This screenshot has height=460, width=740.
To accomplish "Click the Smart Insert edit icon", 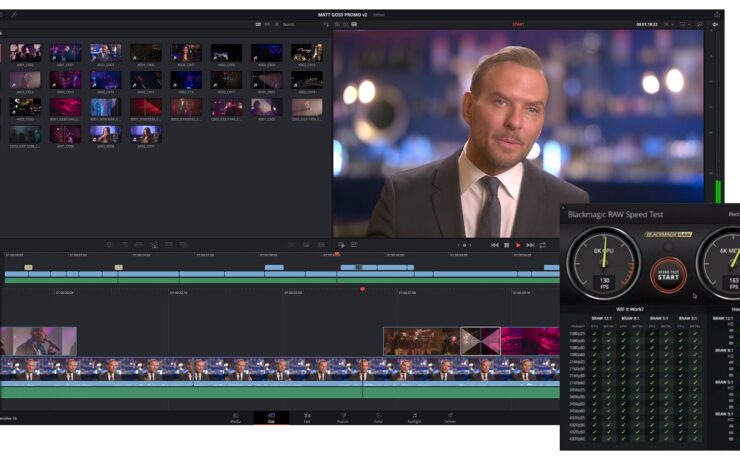I will 109,245.
